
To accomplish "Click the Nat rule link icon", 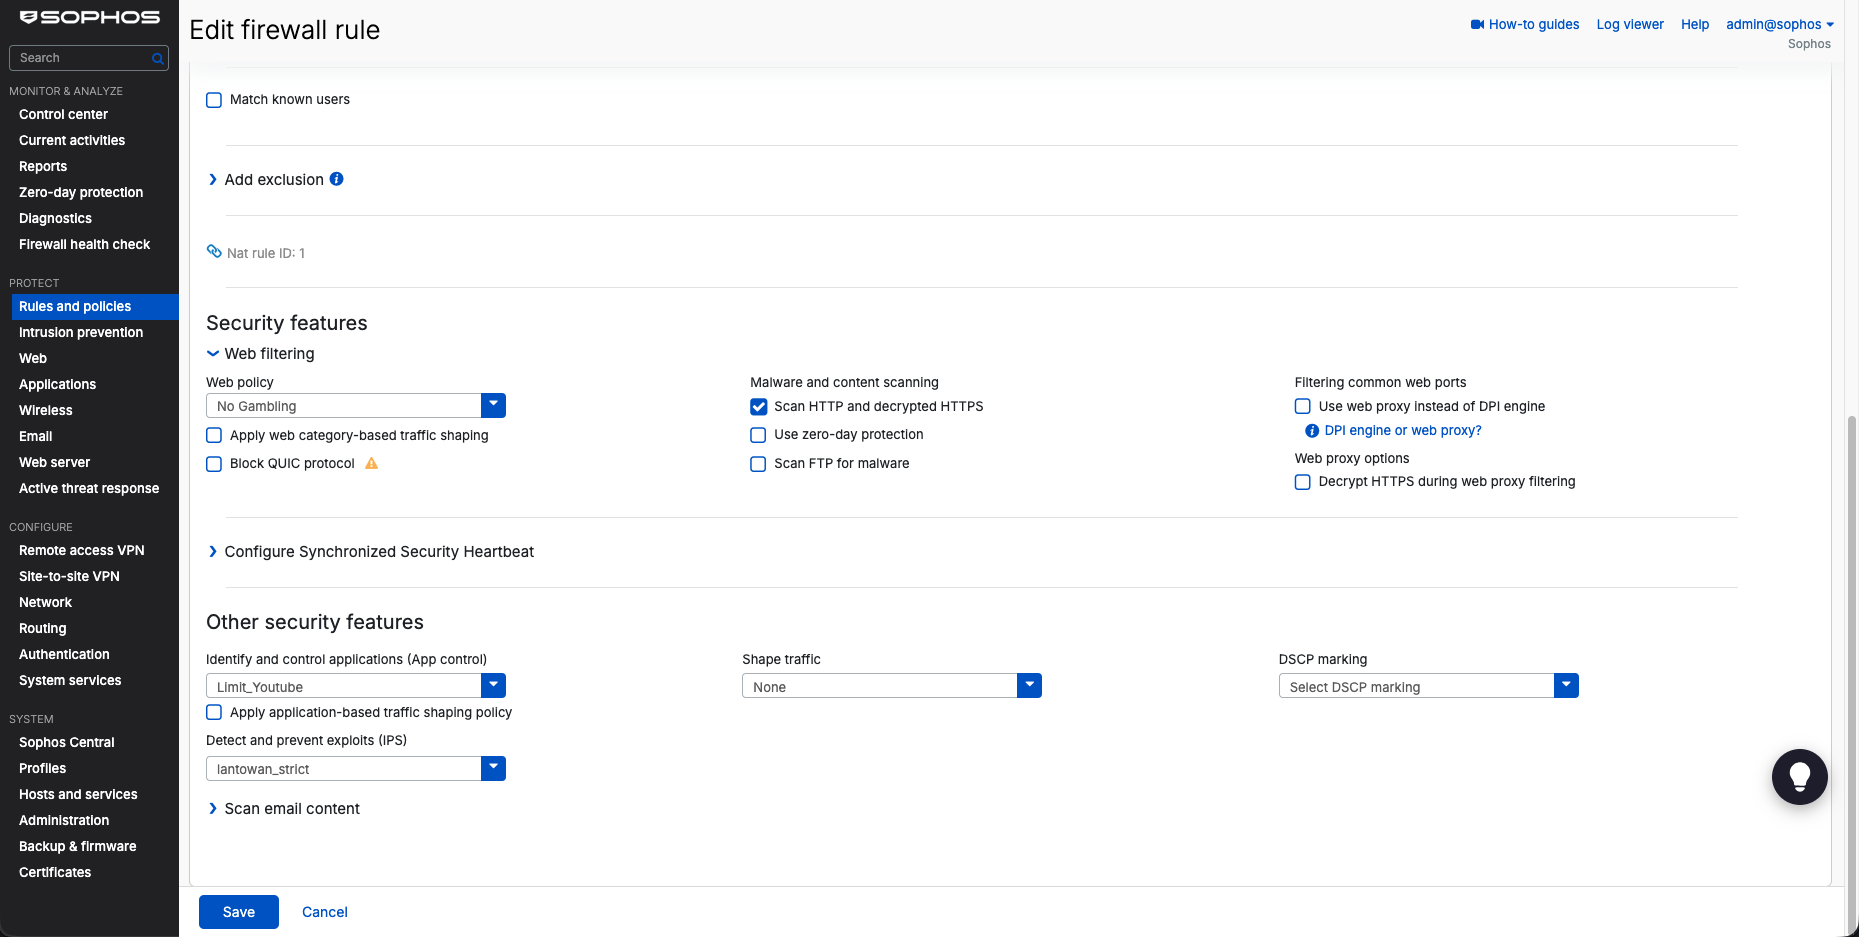I will coord(214,251).
